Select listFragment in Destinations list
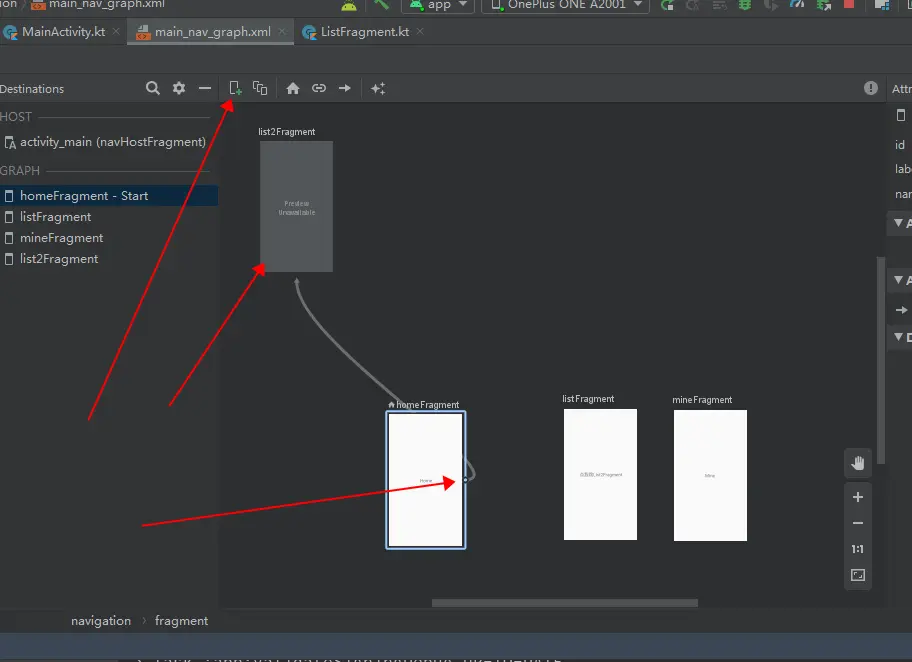The width and height of the screenshot is (912, 662). tap(55, 217)
